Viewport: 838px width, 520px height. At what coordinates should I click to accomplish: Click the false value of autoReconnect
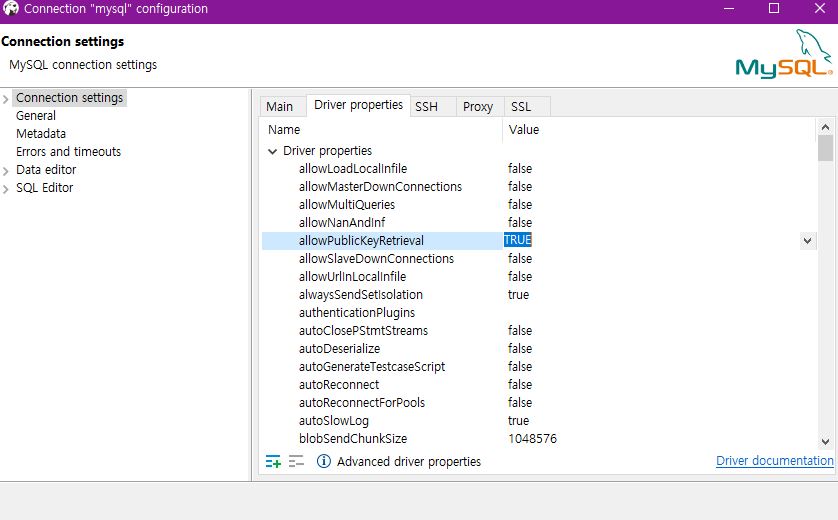(x=520, y=385)
